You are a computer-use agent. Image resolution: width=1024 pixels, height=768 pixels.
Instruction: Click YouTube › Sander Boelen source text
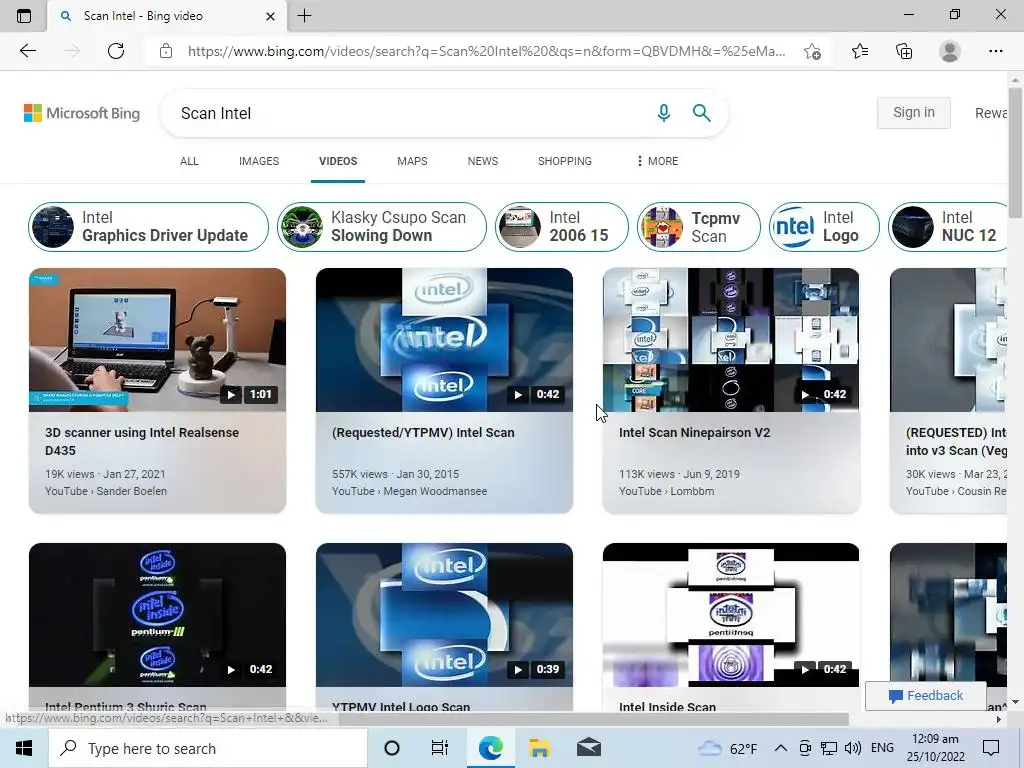[x=106, y=491]
